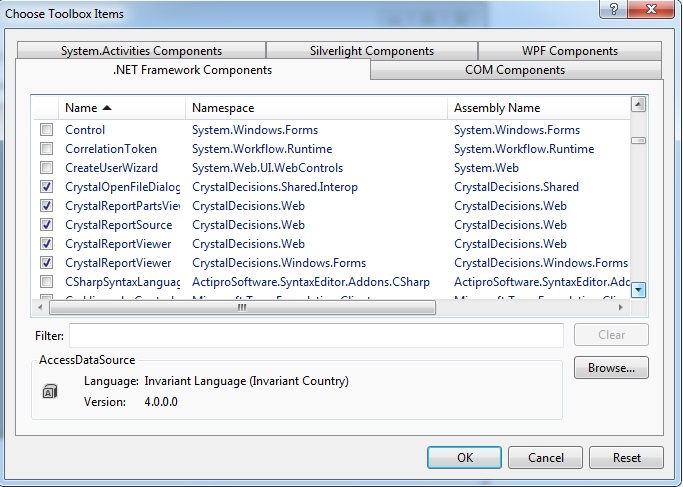
Task: Click the Version 4.0.0.0 value
Action: click(x=161, y=402)
